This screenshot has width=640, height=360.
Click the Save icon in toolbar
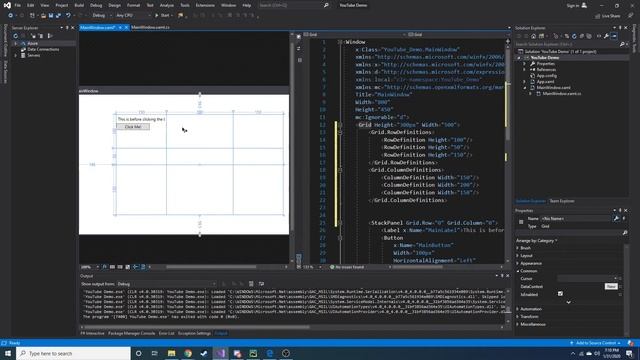click(x=51, y=16)
